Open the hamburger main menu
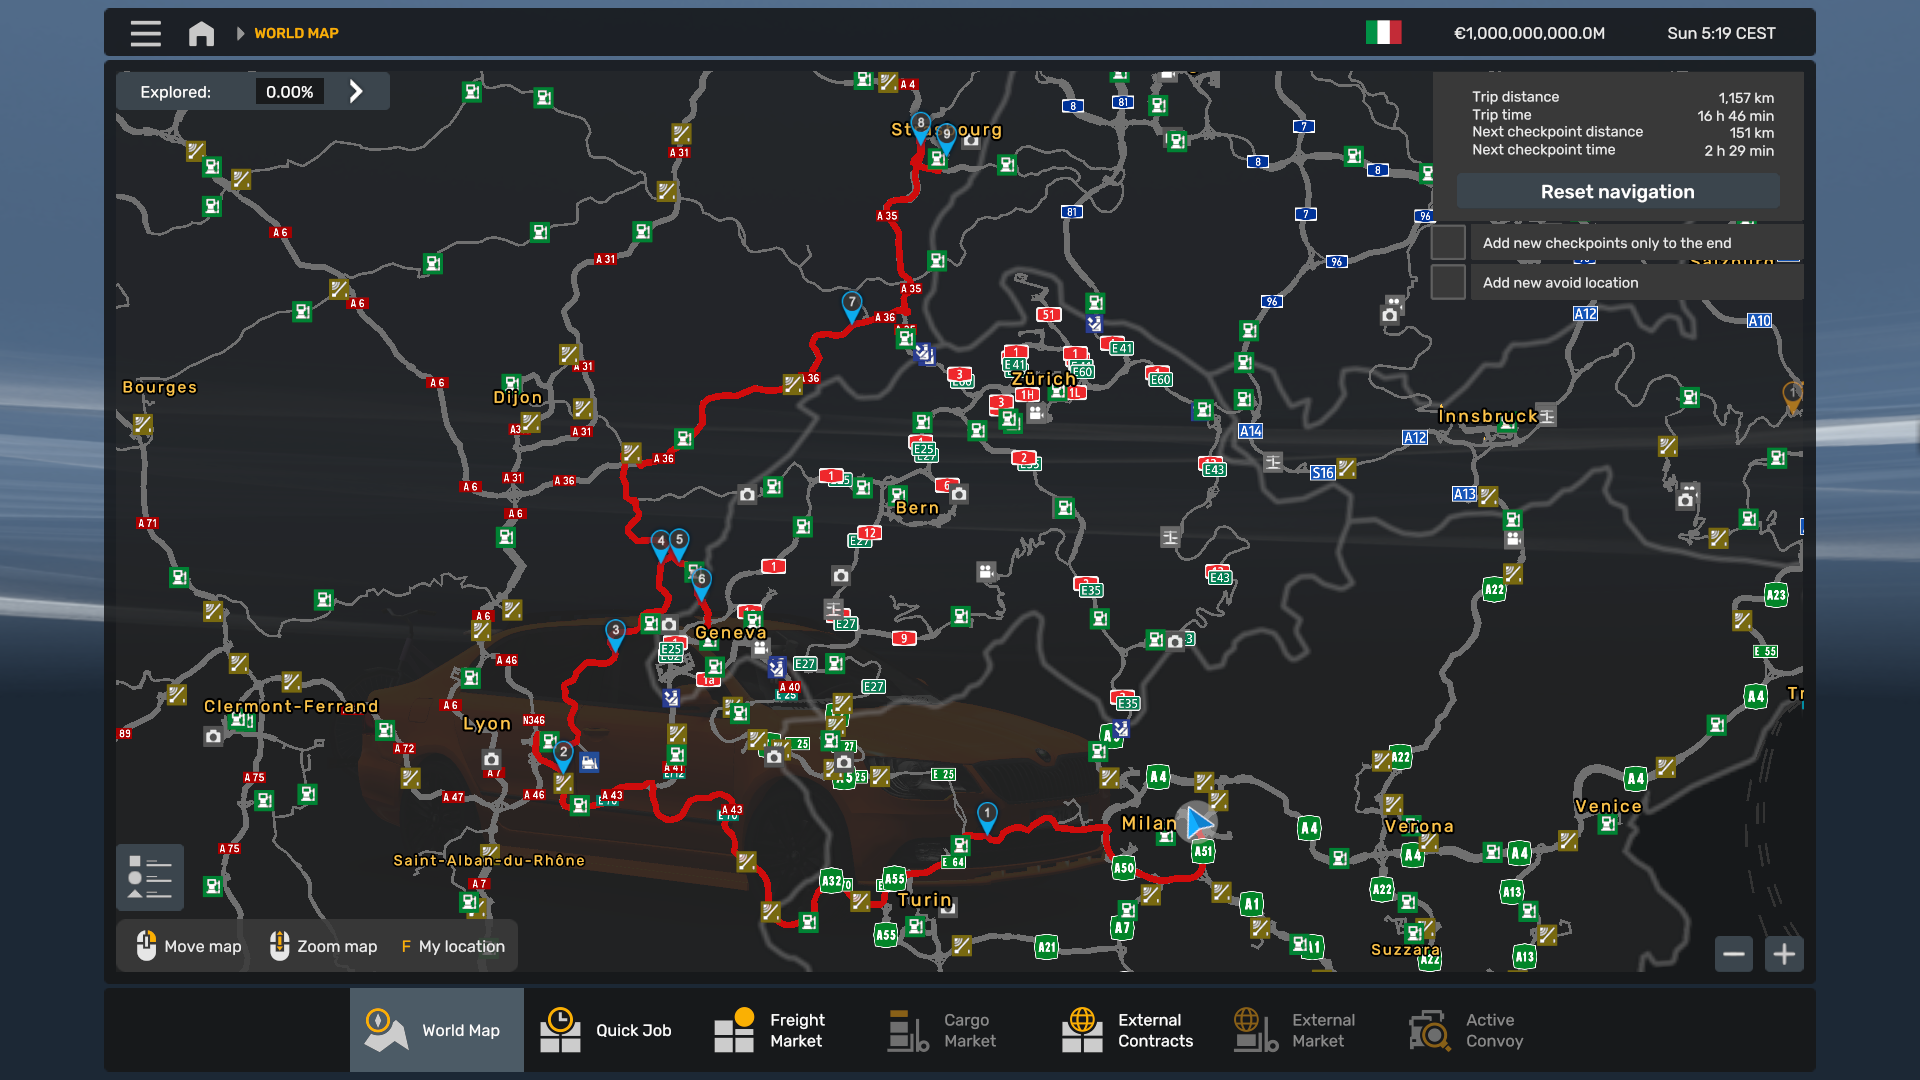The image size is (1920, 1080). coord(145,33)
